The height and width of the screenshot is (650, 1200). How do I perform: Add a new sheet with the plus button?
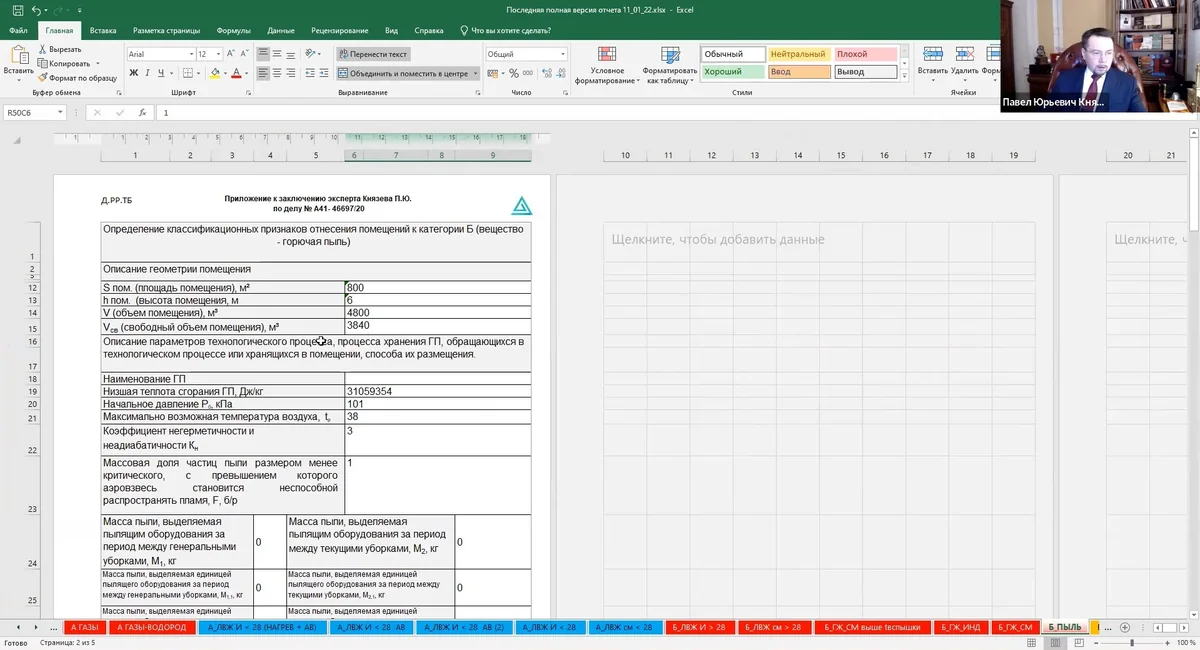[1125, 627]
